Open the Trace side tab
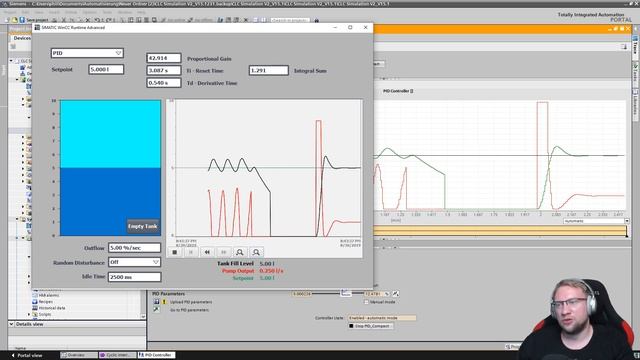The image size is (640, 360). tap(636, 47)
